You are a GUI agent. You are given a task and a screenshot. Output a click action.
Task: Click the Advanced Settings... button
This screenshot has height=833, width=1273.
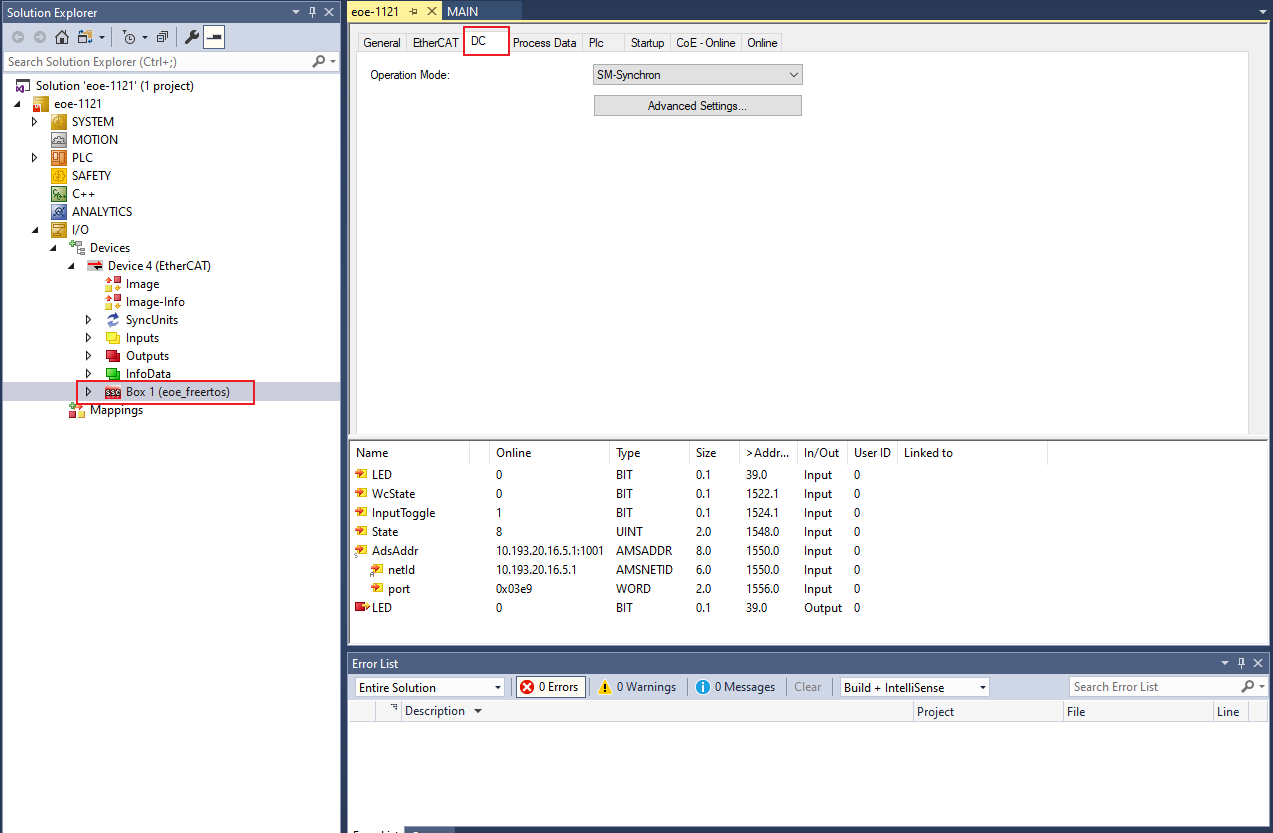[x=697, y=106]
